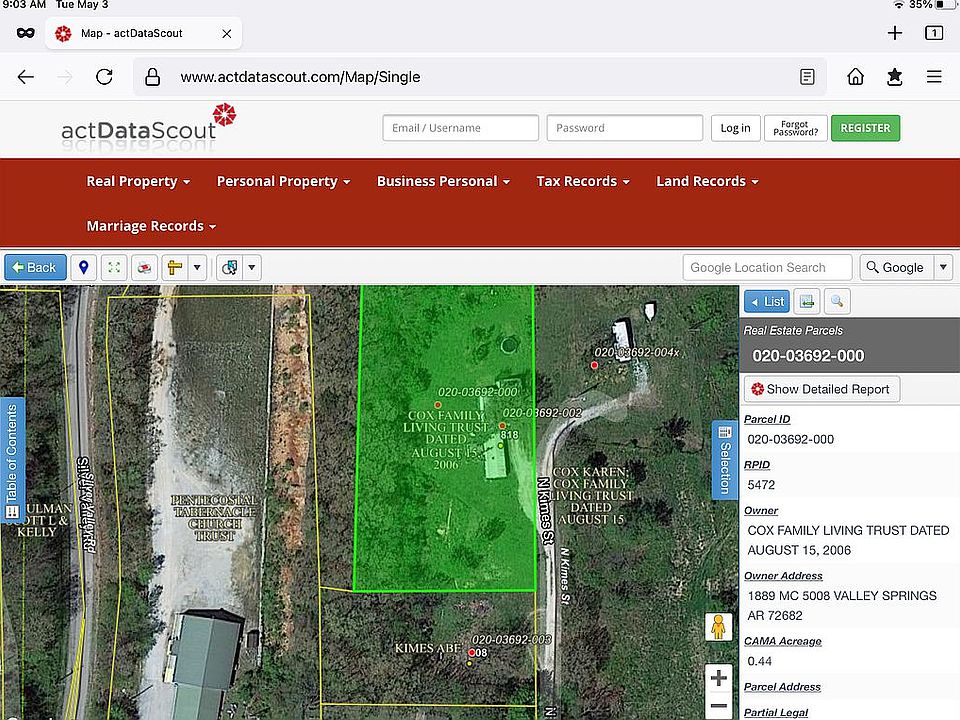The height and width of the screenshot is (720, 960).
Task: Click the green REGISTER button
Action: pyautogui.click(x=865, y=128)
